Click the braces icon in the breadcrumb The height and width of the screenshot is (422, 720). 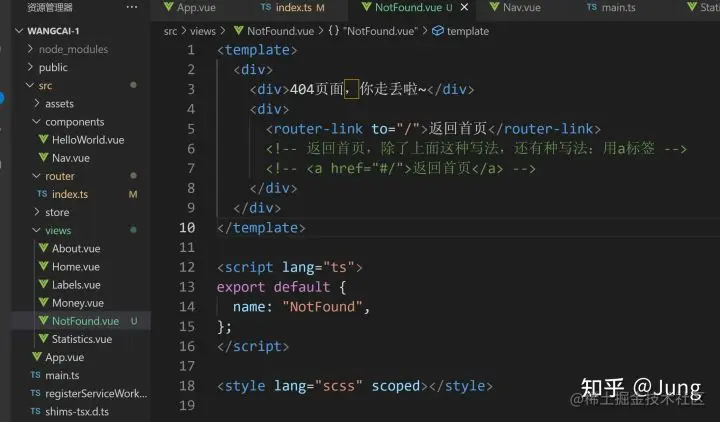[x=334, y=31]
